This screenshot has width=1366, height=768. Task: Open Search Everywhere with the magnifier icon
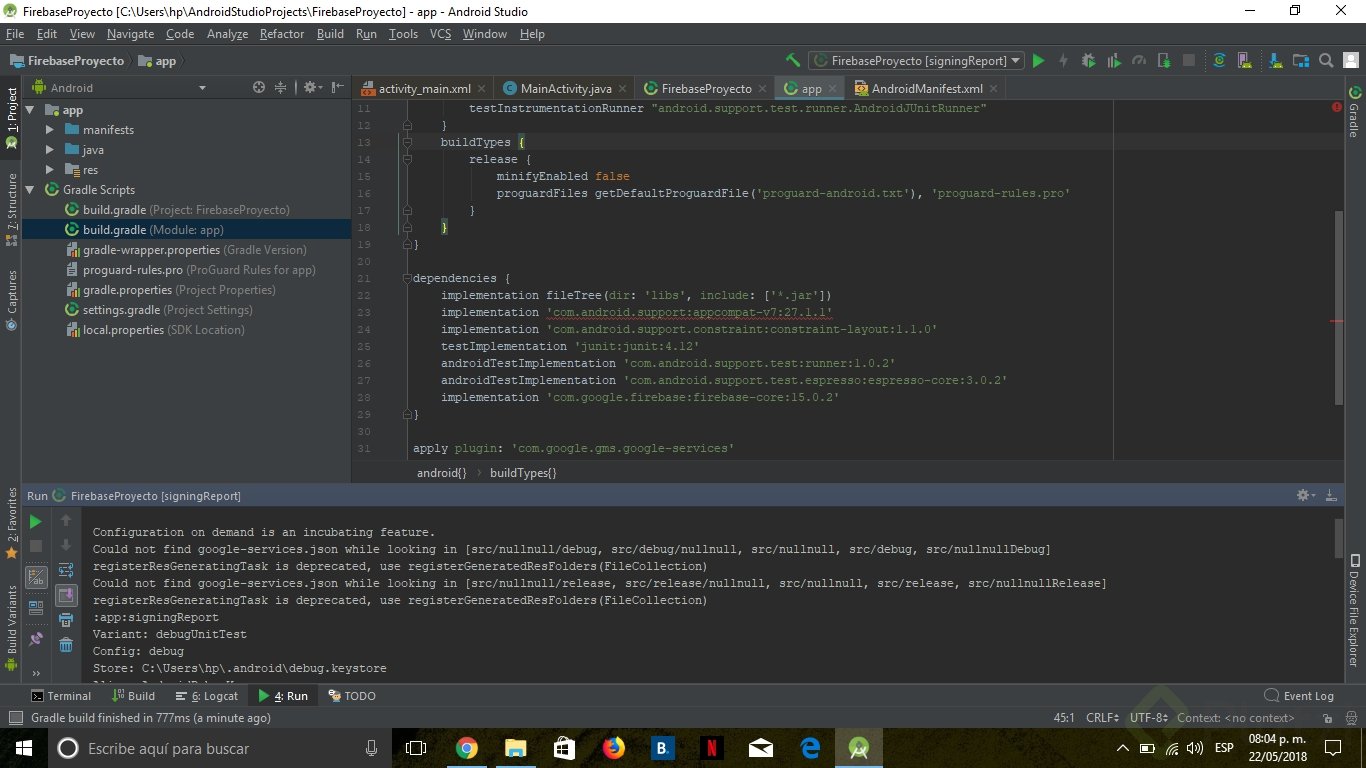coord(1325,60)
